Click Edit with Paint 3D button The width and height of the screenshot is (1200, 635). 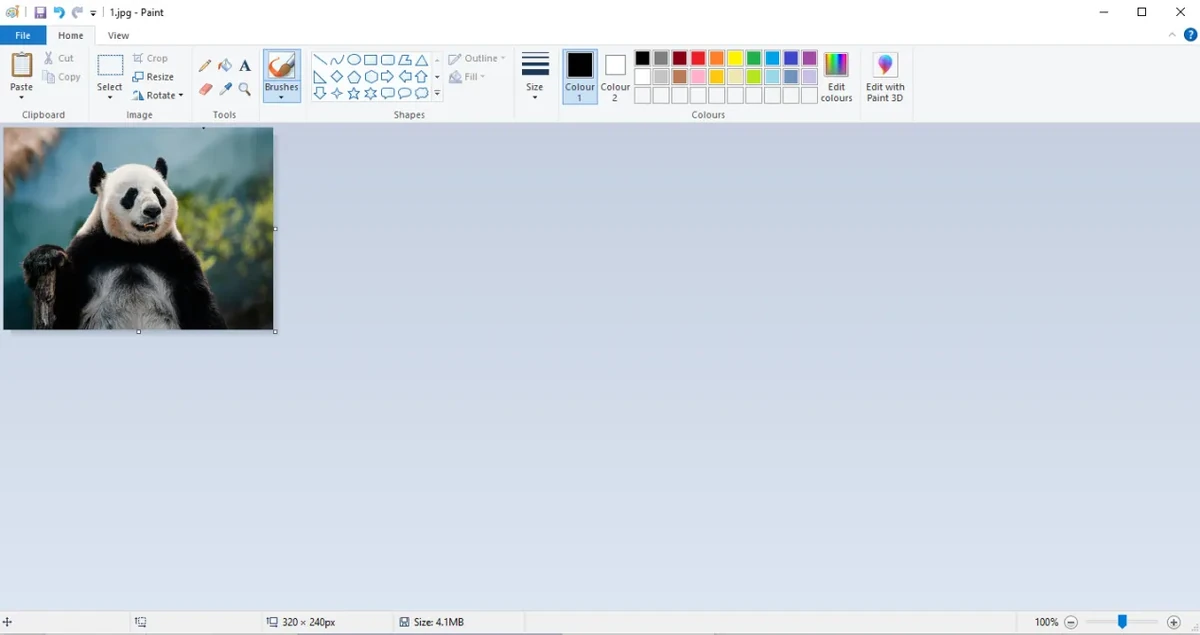[x=885, y=77]
